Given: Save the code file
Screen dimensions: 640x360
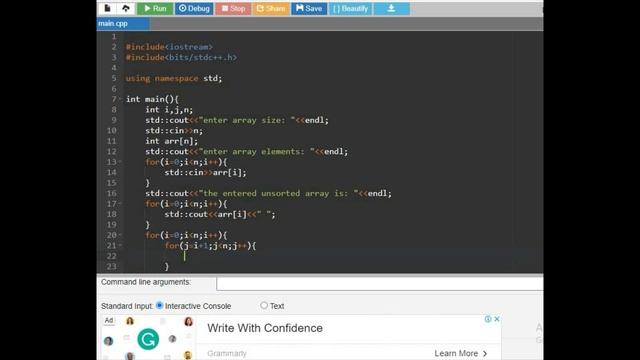Looking at the screenshot, I should pyautogui.click(x=309, y=9).
